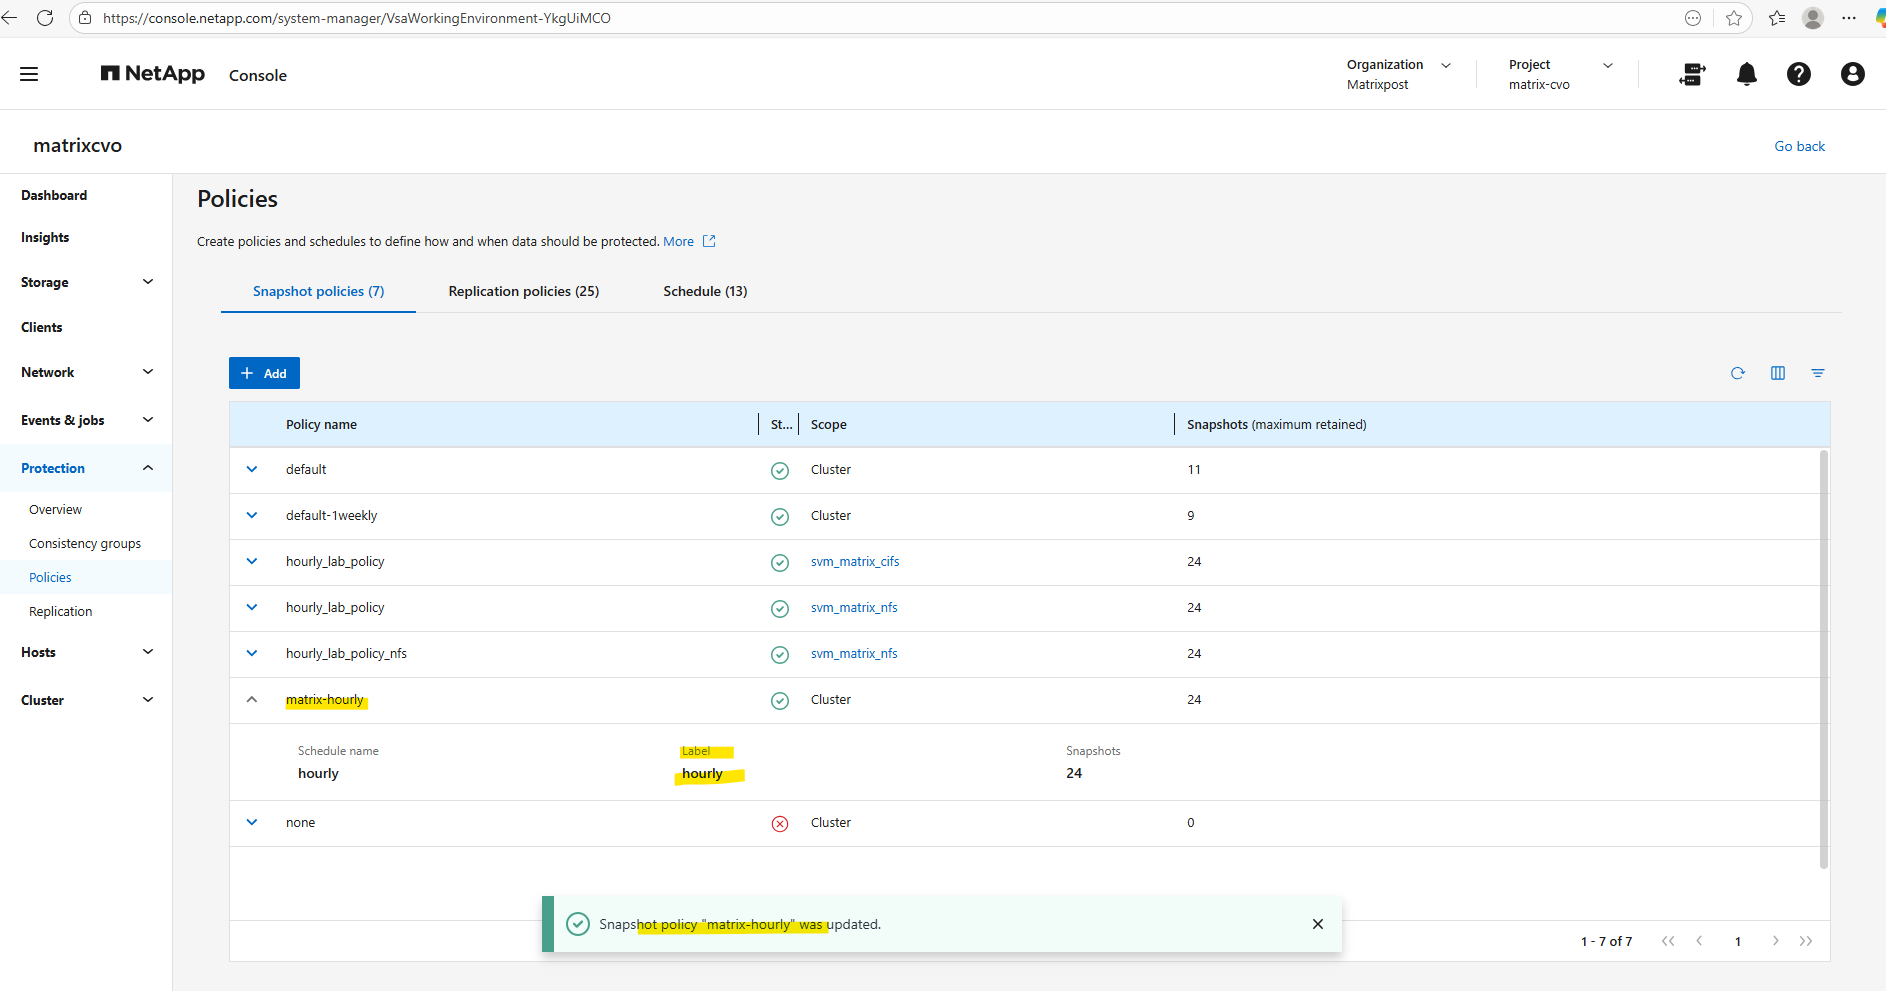Open the svm_matrix_cifs scope link

coord(854,562)
